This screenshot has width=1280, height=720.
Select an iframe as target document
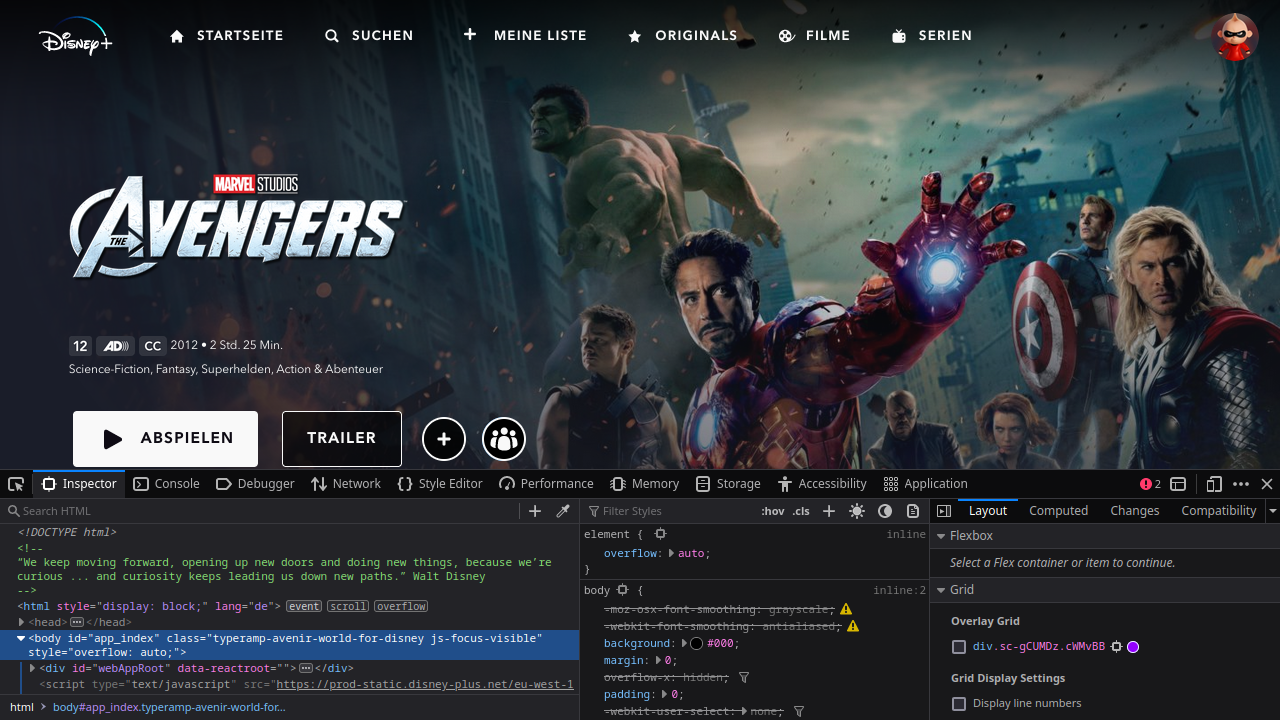point(1179,484)
